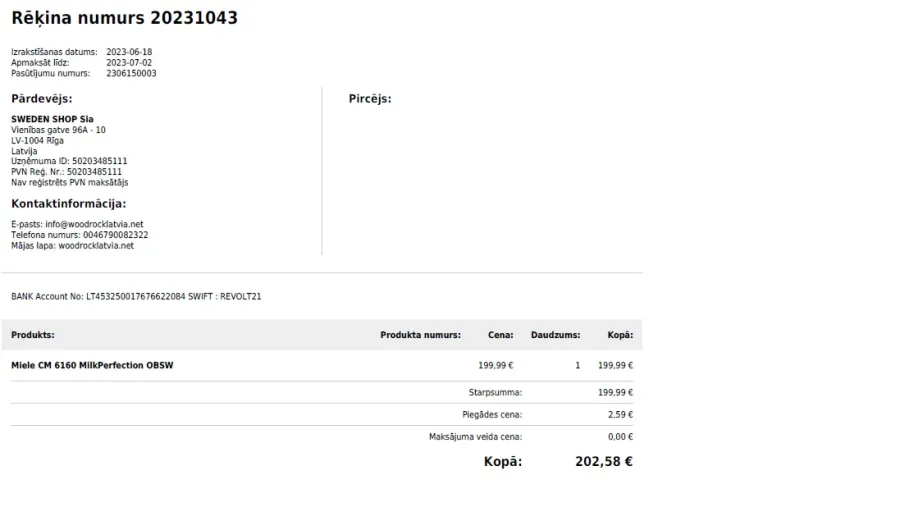
Task: Click the Pircējs heading
Action: (370, 99)
